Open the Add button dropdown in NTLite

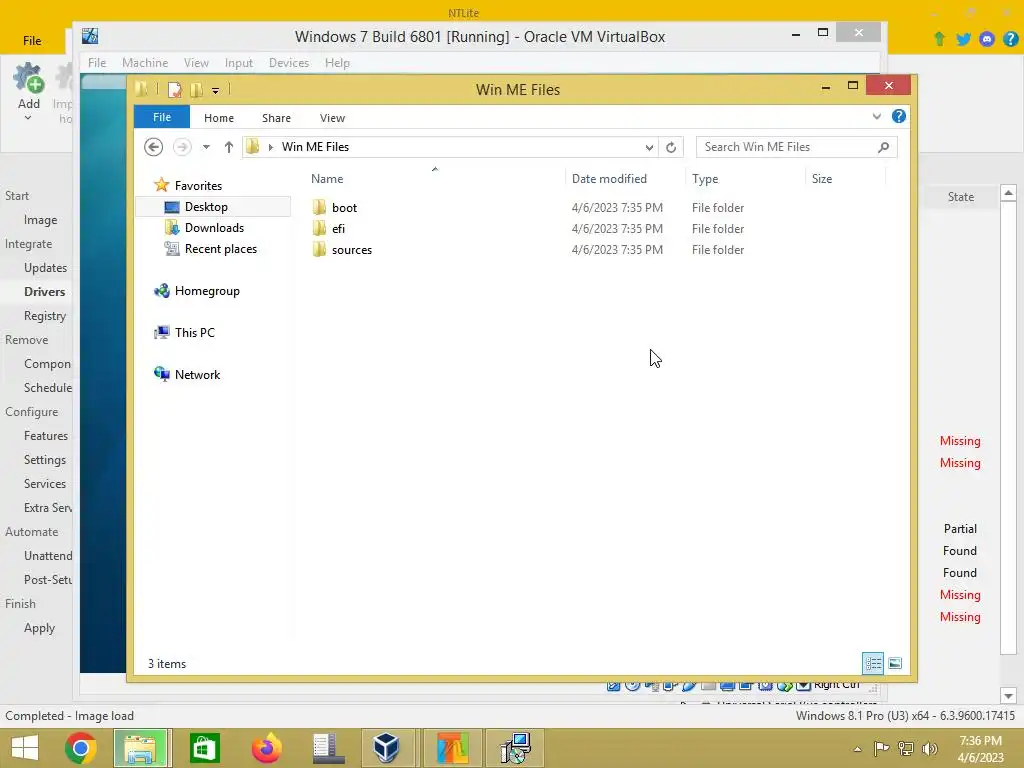pyautogui.click(x=28, y=118)
